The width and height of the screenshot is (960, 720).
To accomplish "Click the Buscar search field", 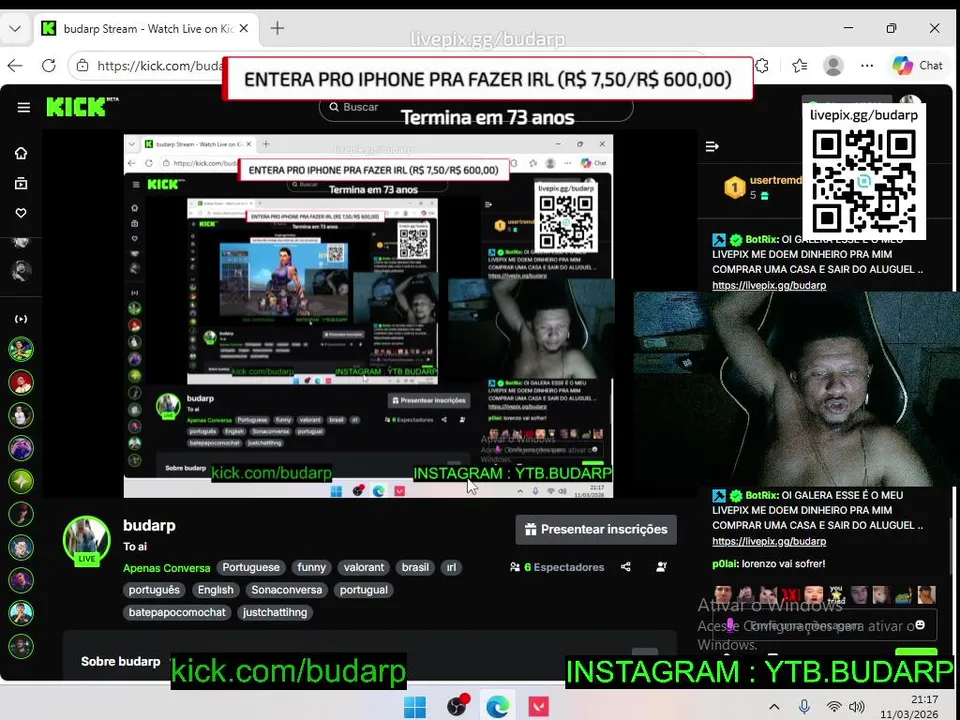I will pos(475,107).
